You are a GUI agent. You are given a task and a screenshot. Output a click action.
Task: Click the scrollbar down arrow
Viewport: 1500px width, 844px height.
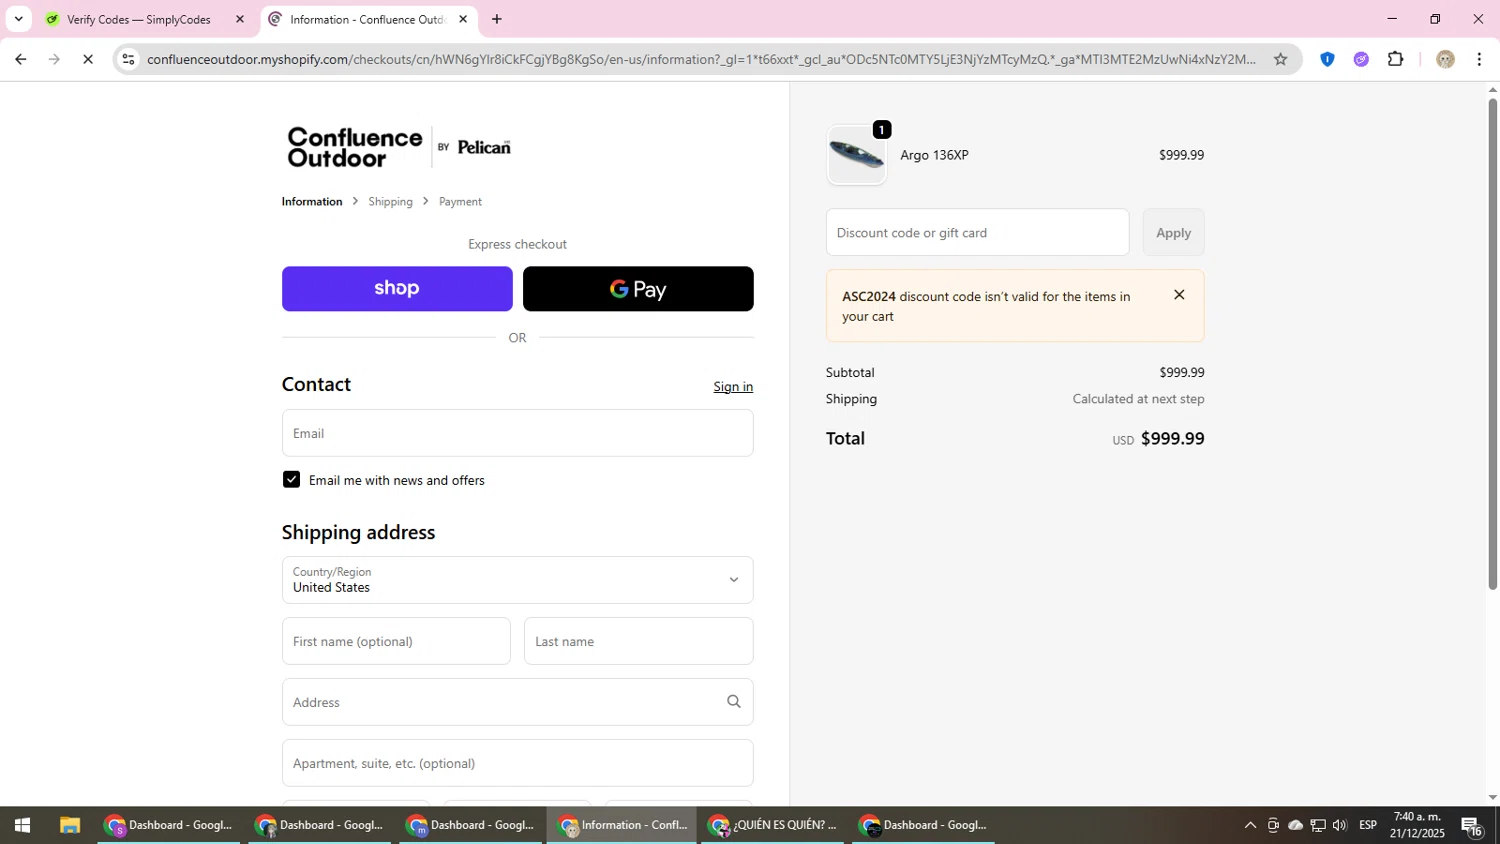click(1492, 797)
